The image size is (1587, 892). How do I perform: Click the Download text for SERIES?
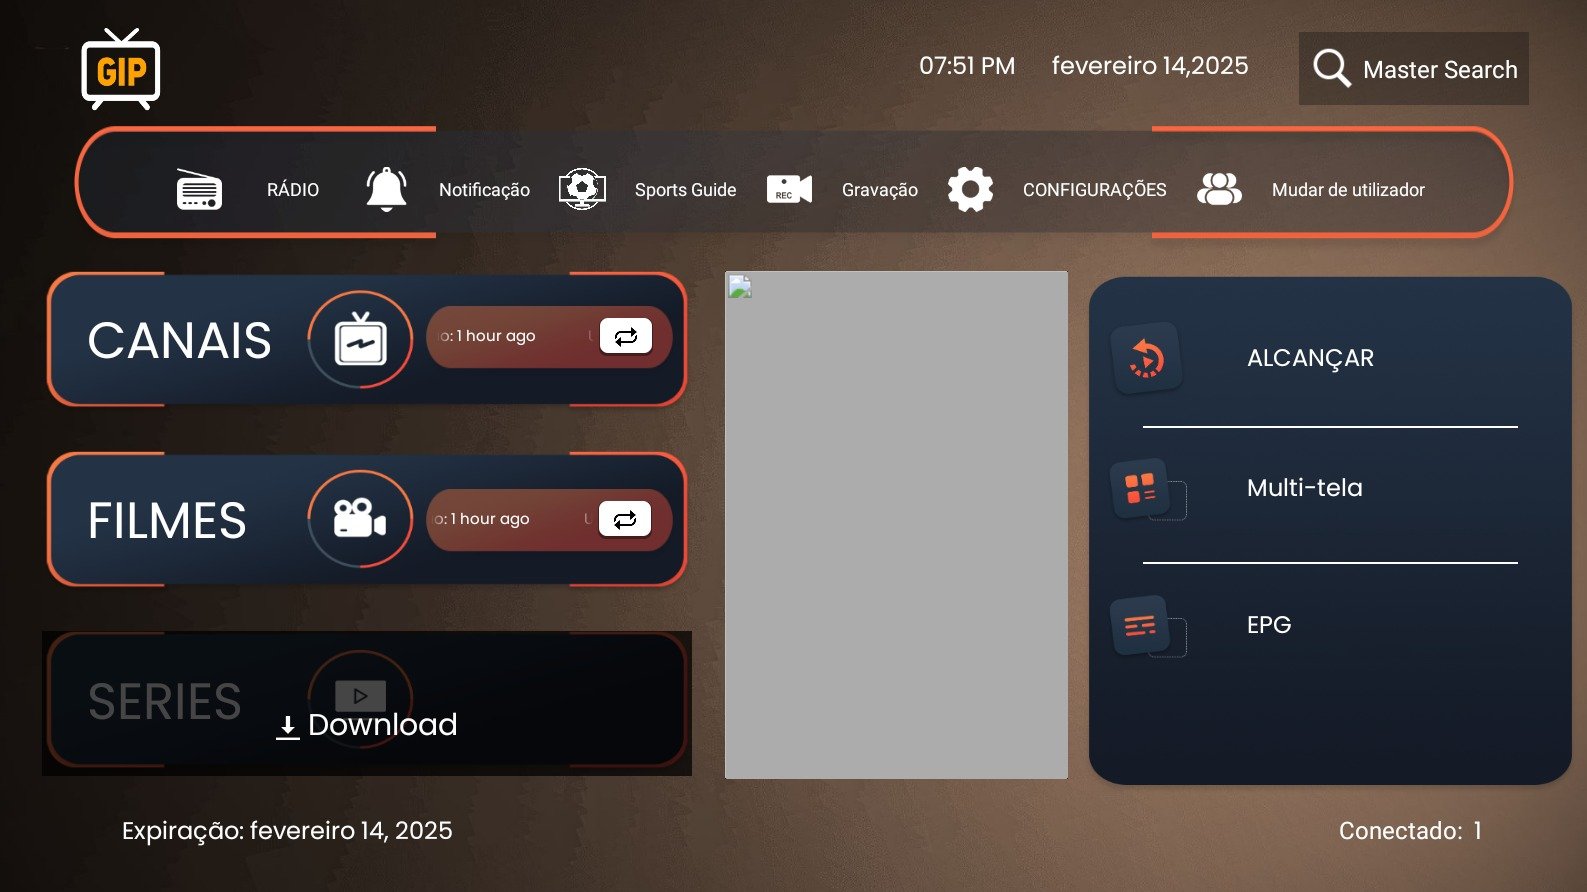coord(382,724)
